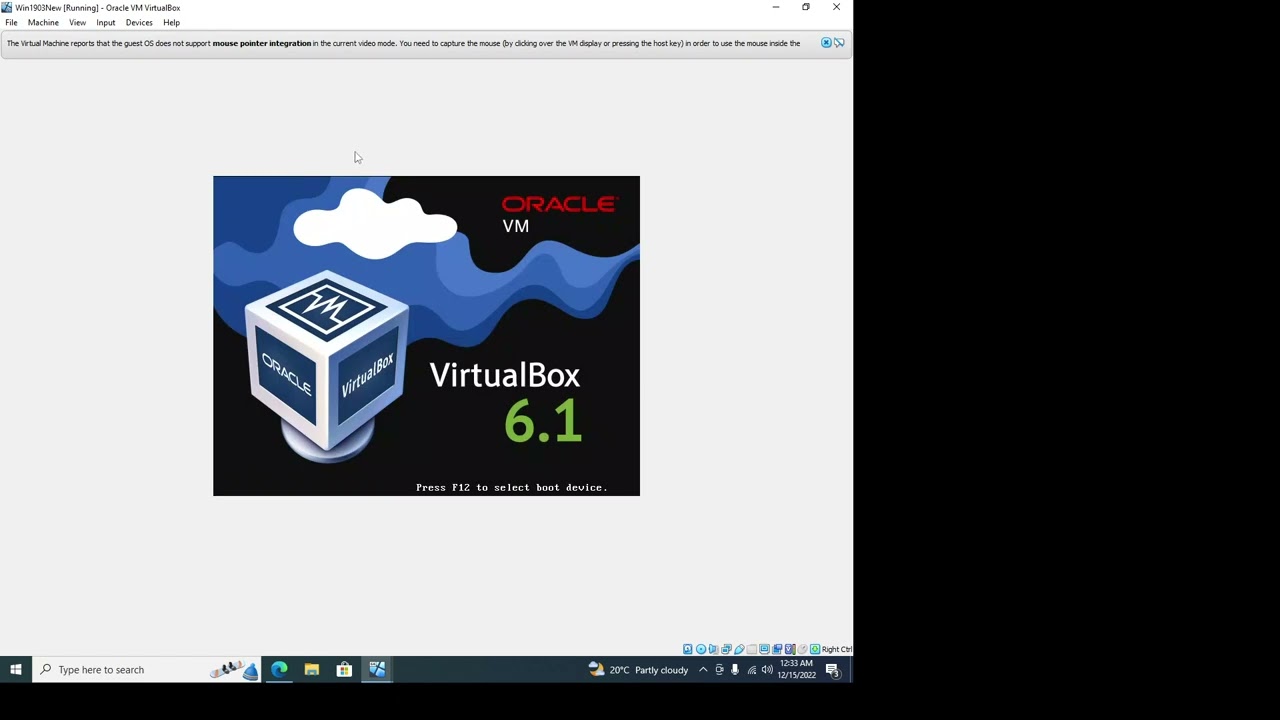This screenshot has height=720, width=1280.
Task: Open the clock and calendar flyout
Action: pos(796,670)
